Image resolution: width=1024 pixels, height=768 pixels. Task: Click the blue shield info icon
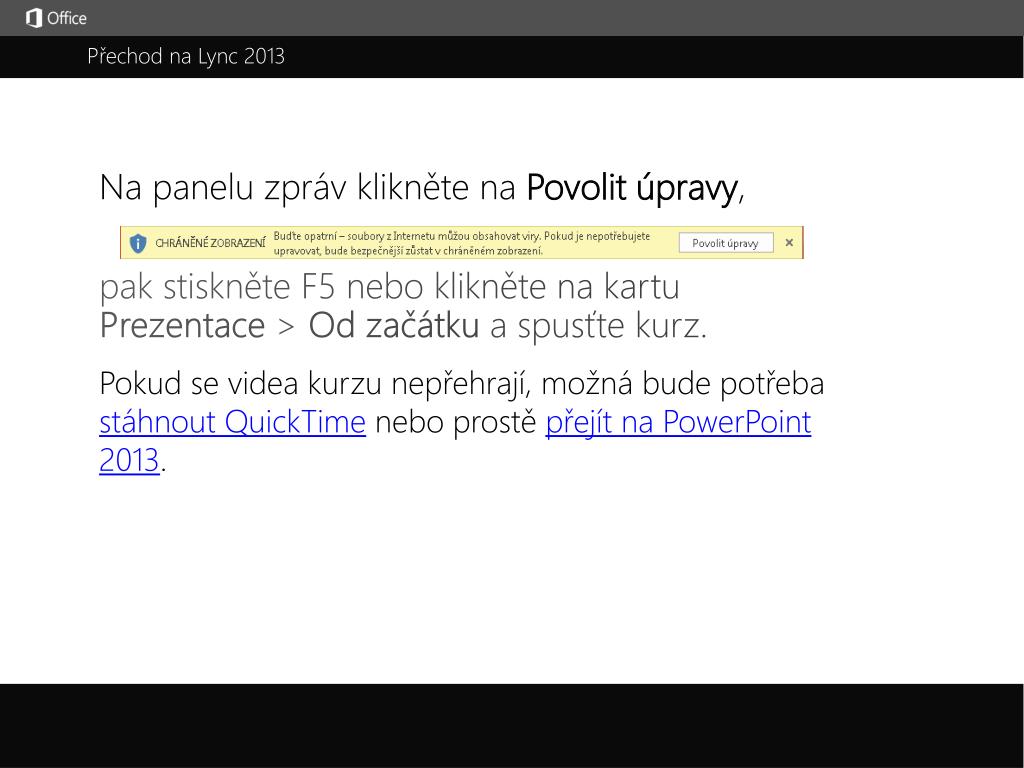click(x=138, y=244)
